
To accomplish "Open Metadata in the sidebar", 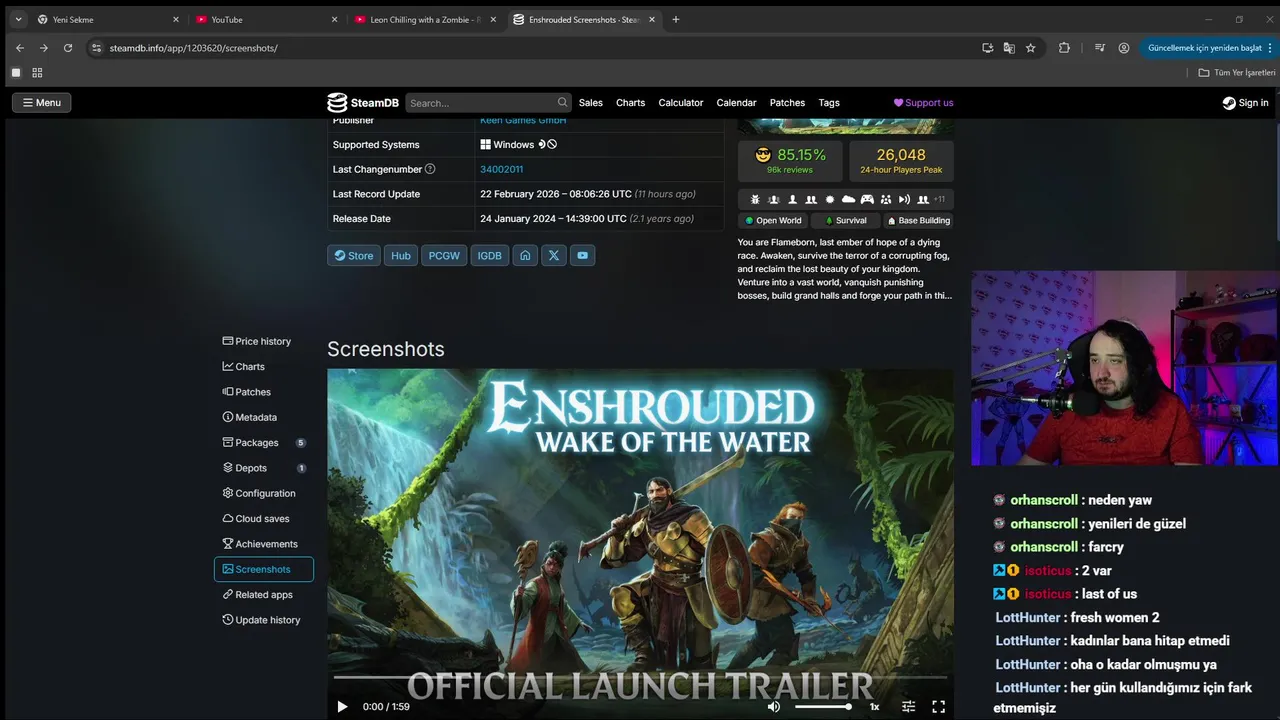I will point(263,417).
